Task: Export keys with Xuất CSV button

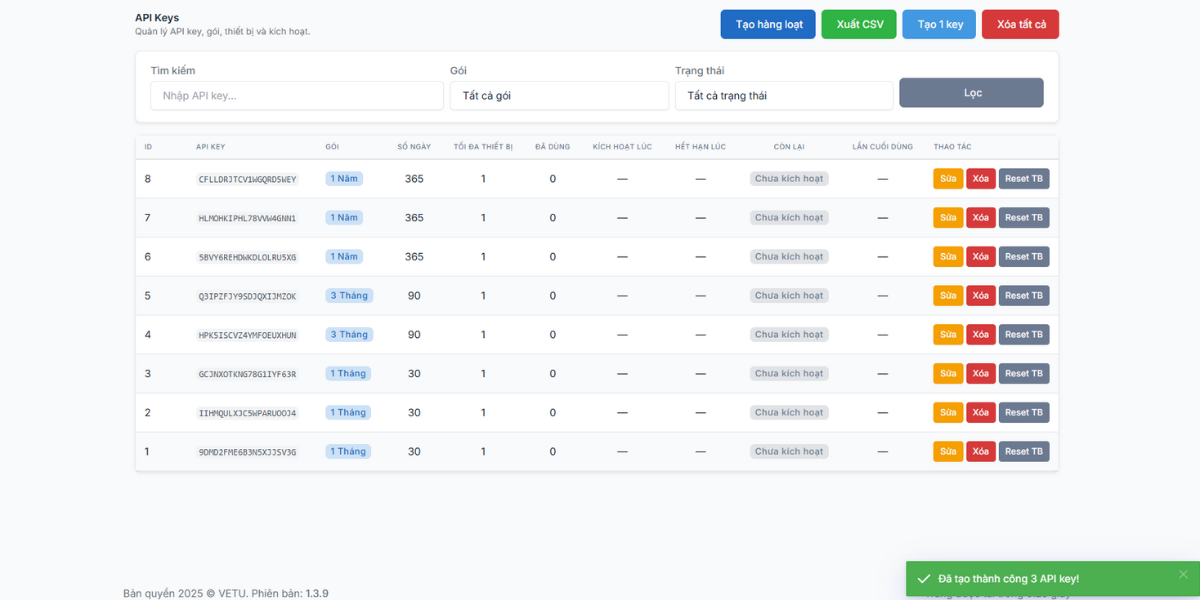Action: (x=859, y=25)
